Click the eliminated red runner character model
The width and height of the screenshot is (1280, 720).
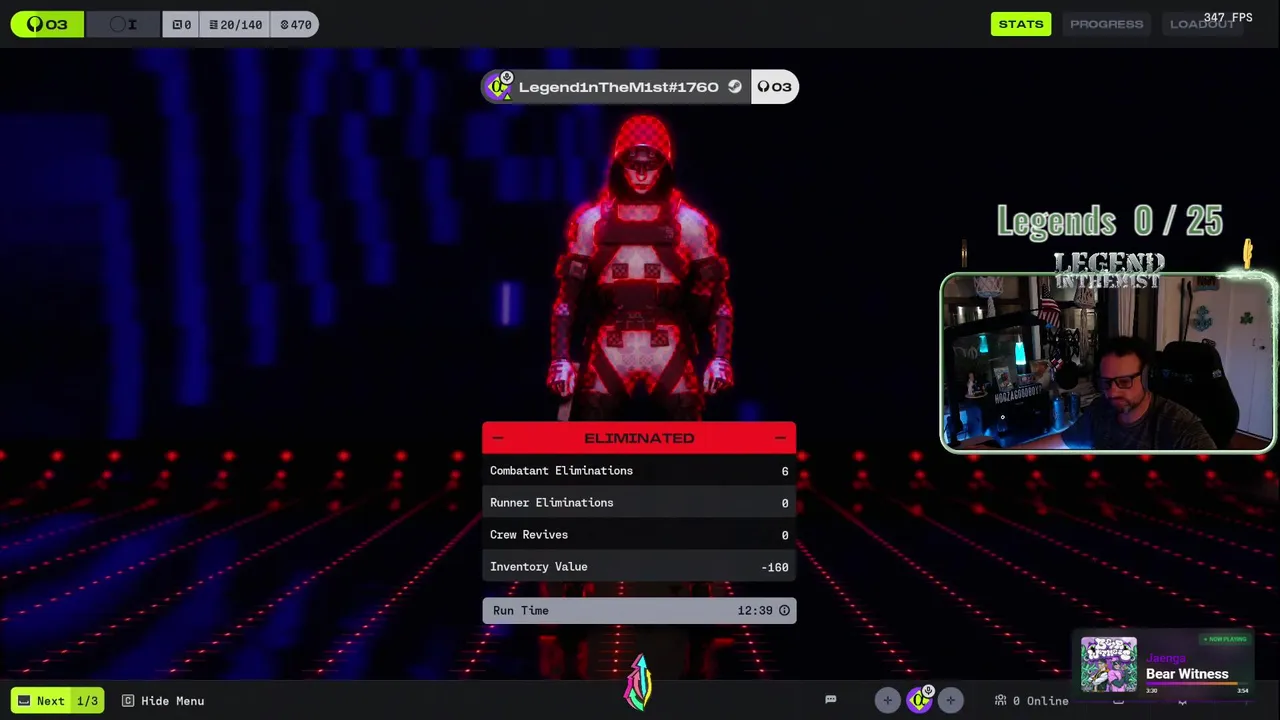[640, 268]
